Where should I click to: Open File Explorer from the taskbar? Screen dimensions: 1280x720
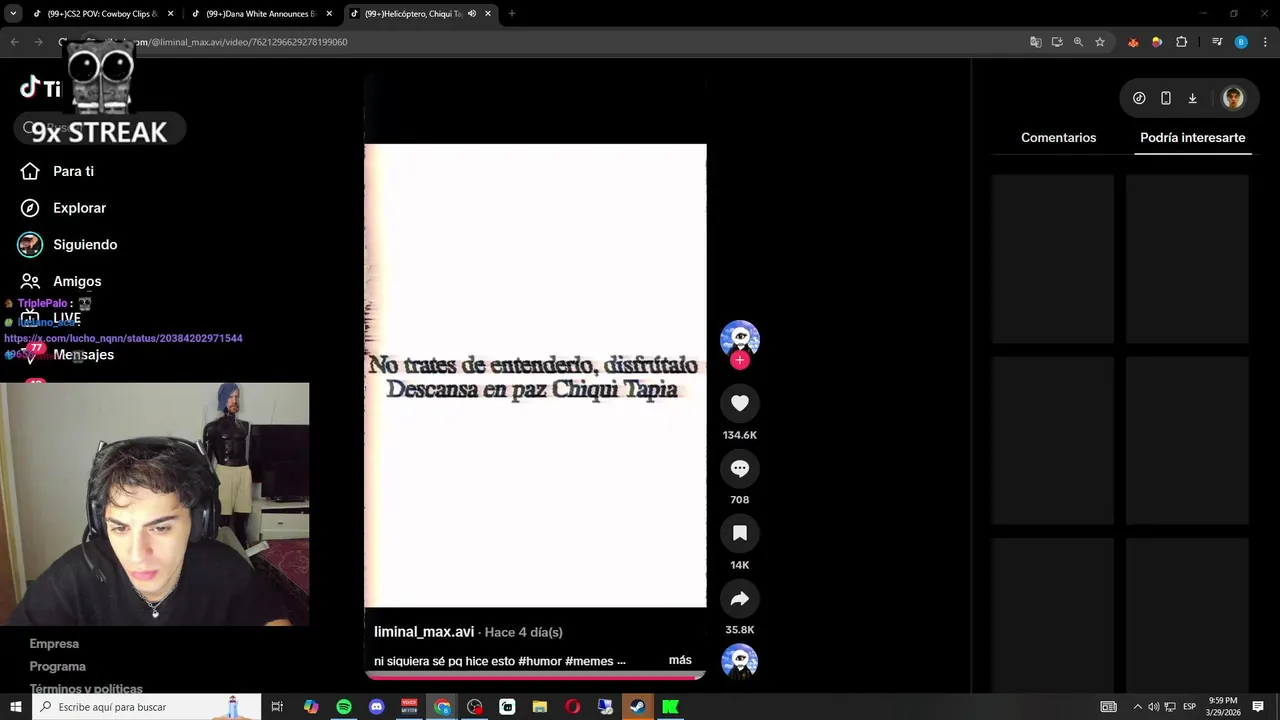(x=540, y=707)
